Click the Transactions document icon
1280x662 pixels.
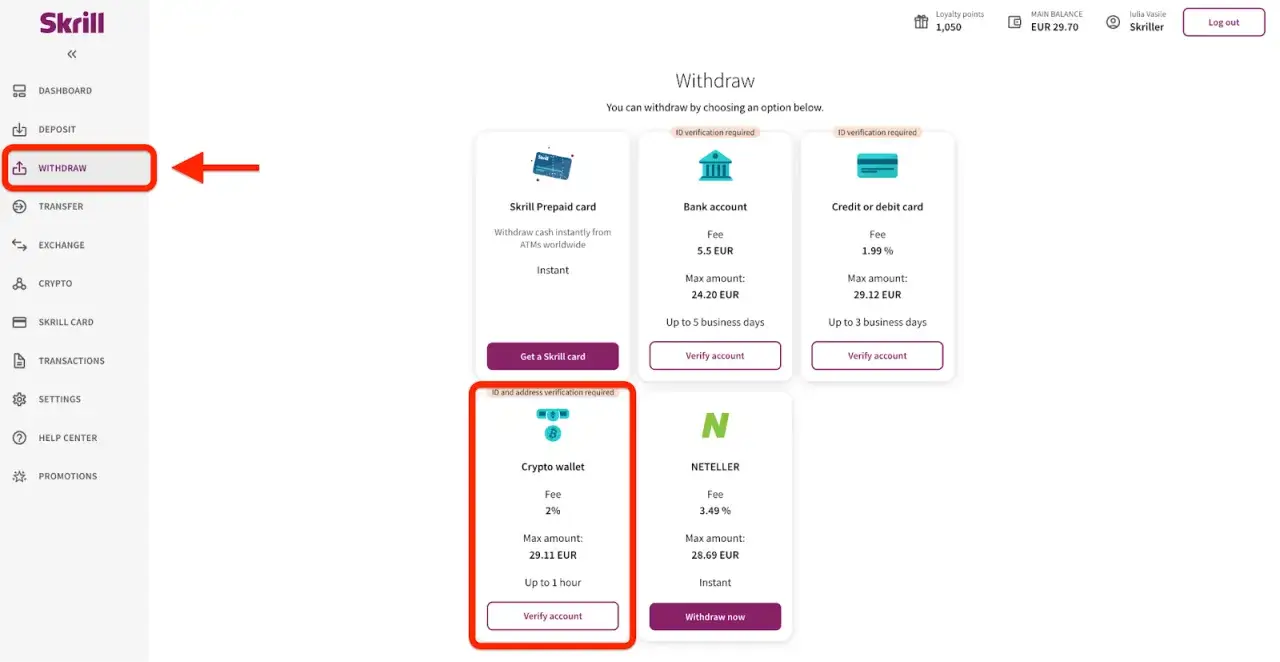tap(21, 360)
